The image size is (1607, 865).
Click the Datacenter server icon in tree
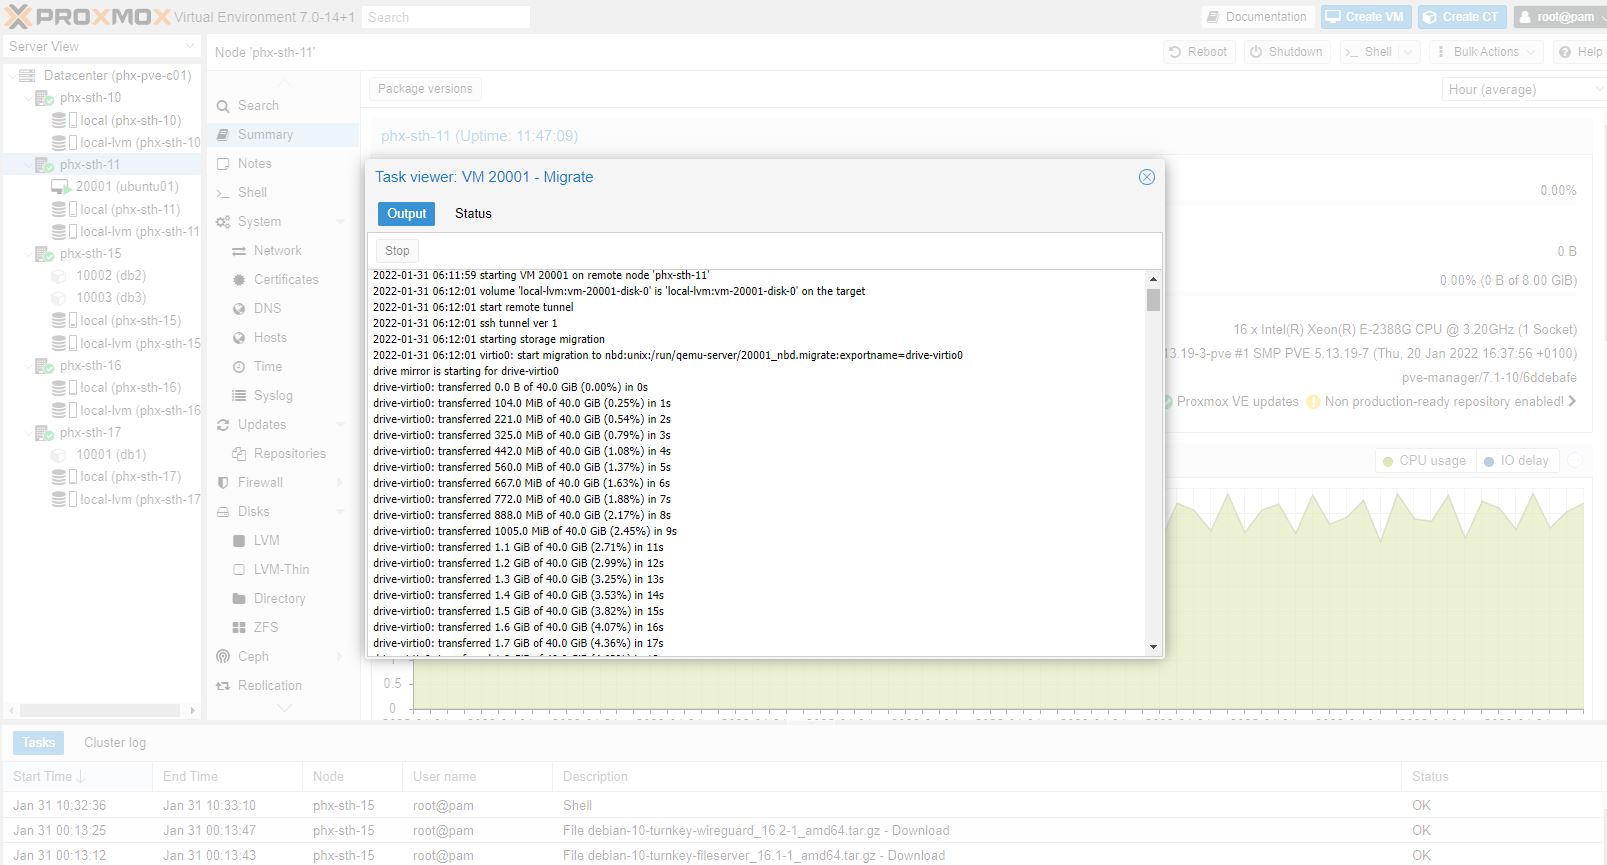tap(29, 76)
